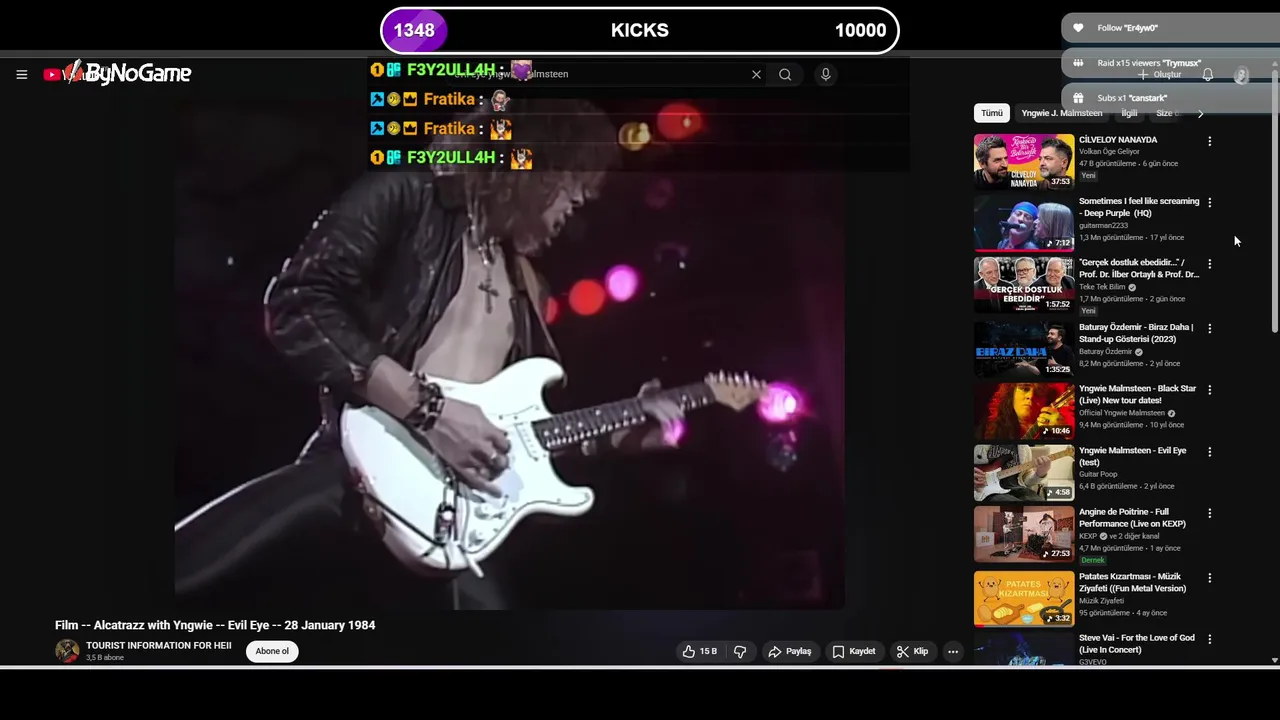Click the KICKS goal progress bar
1280x720 pixels.
[640, 30]
